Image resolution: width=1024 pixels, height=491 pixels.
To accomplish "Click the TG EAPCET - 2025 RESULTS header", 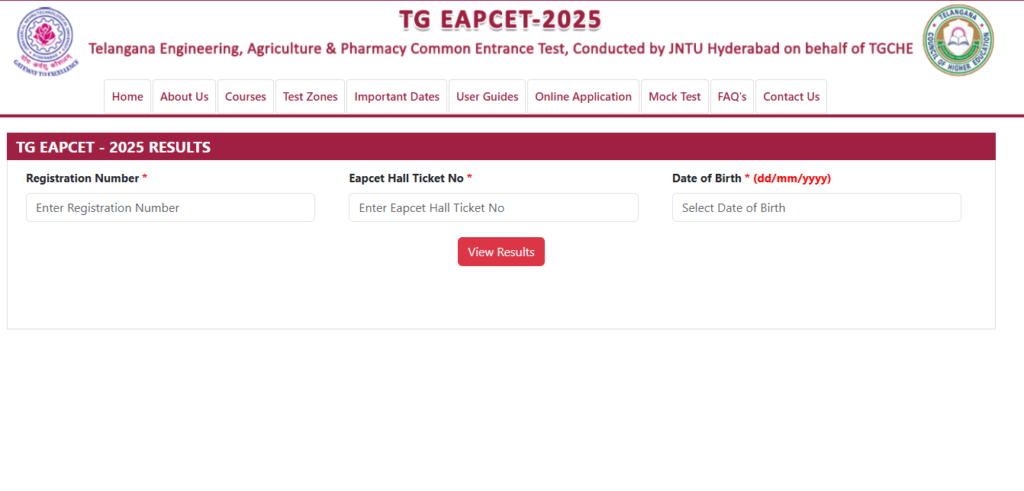I will [x=114, y=148].
